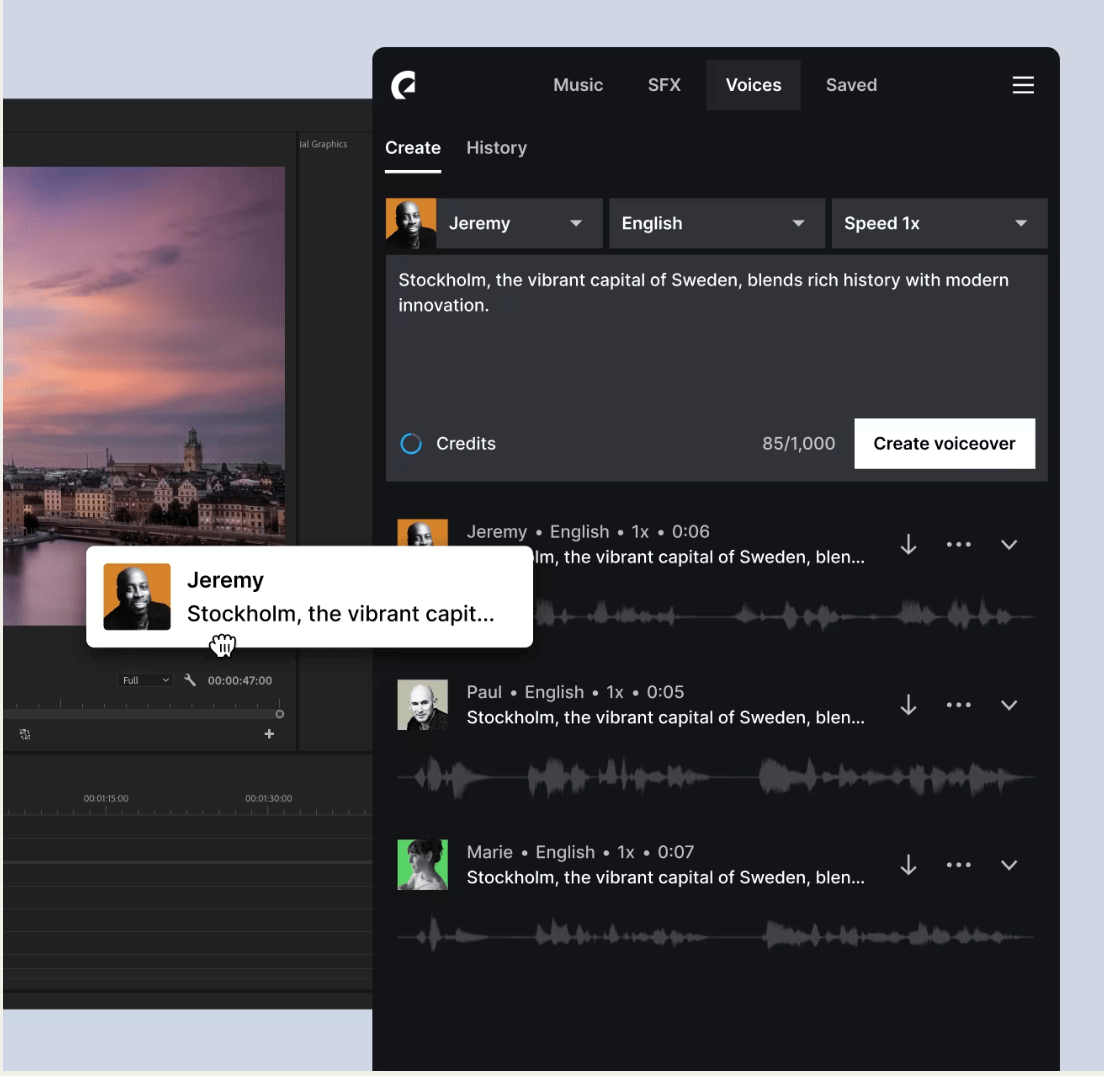Click the small icon left below the monitor scrubber
Viewport: 1104px width, 1076px height.
[25, 734]
